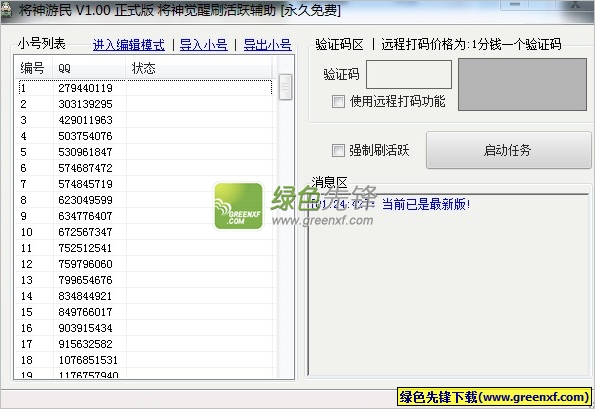Select account row 279440119

point(145,88)
